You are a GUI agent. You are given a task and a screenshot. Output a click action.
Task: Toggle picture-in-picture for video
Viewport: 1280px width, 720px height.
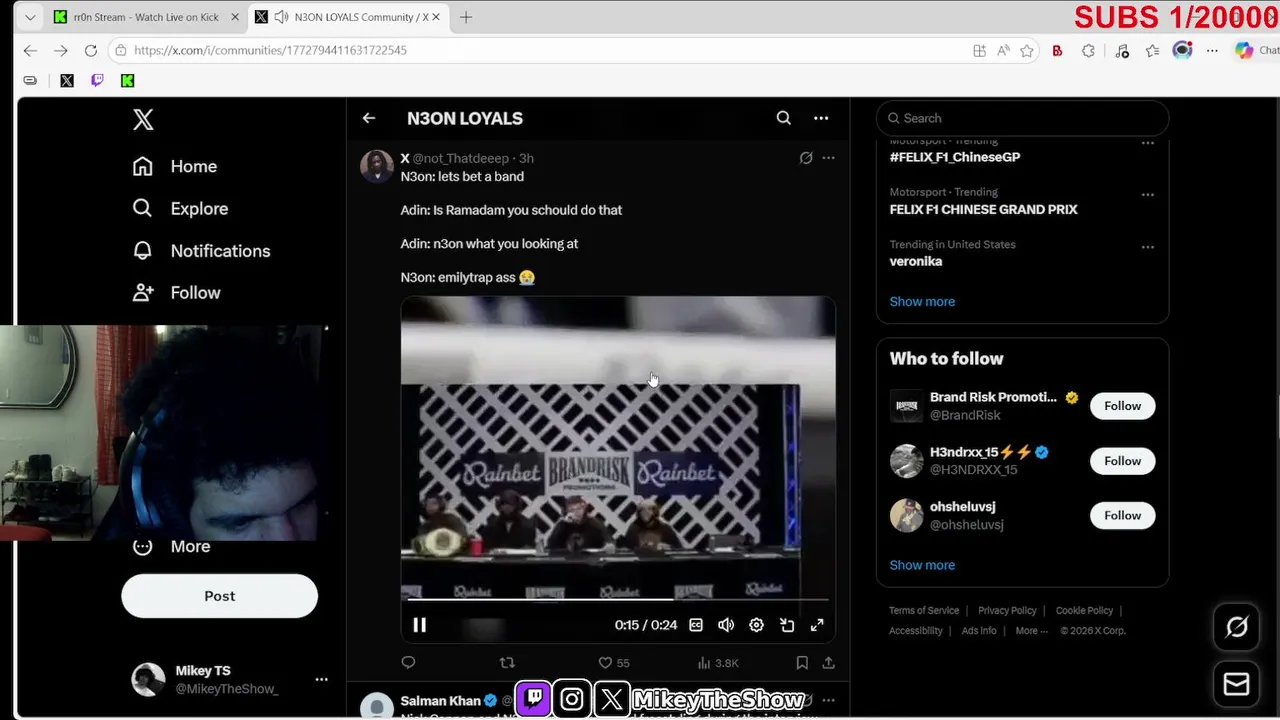click(x=787, y=625)
